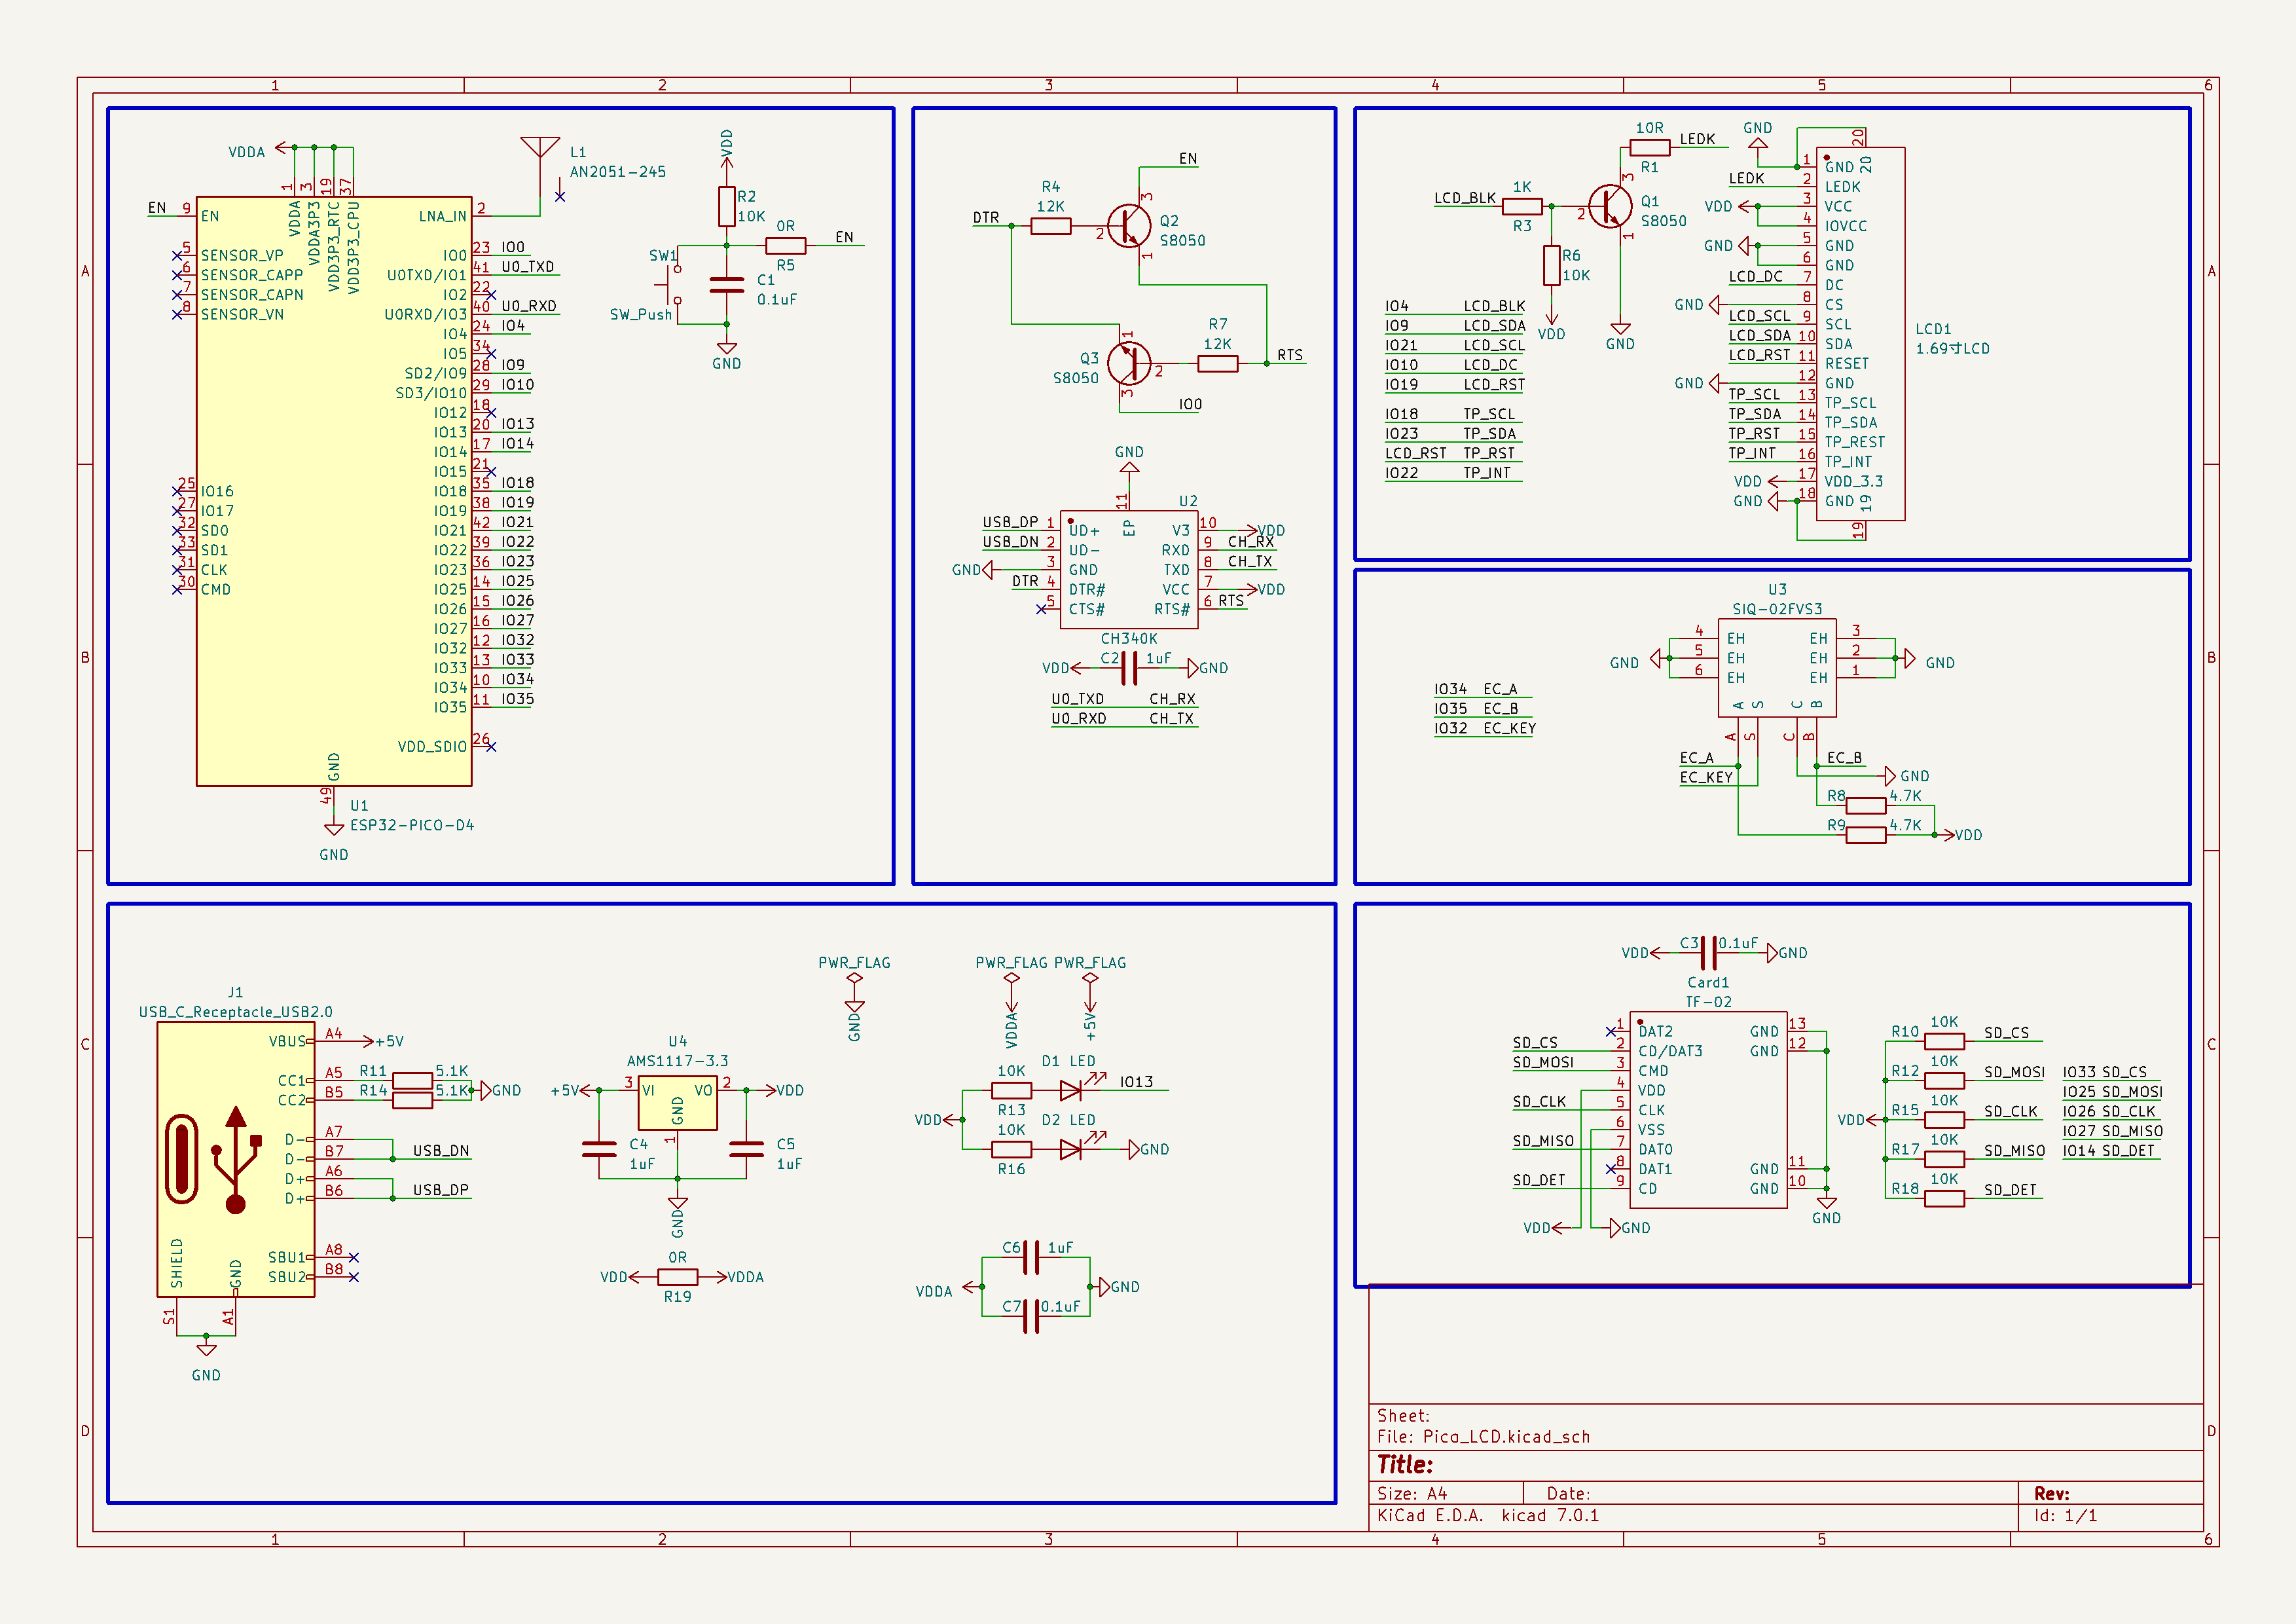Select transistor Q3 S8050 symbol
The height and width of the screenshot is (1624, 2296).
[1130, 363]
